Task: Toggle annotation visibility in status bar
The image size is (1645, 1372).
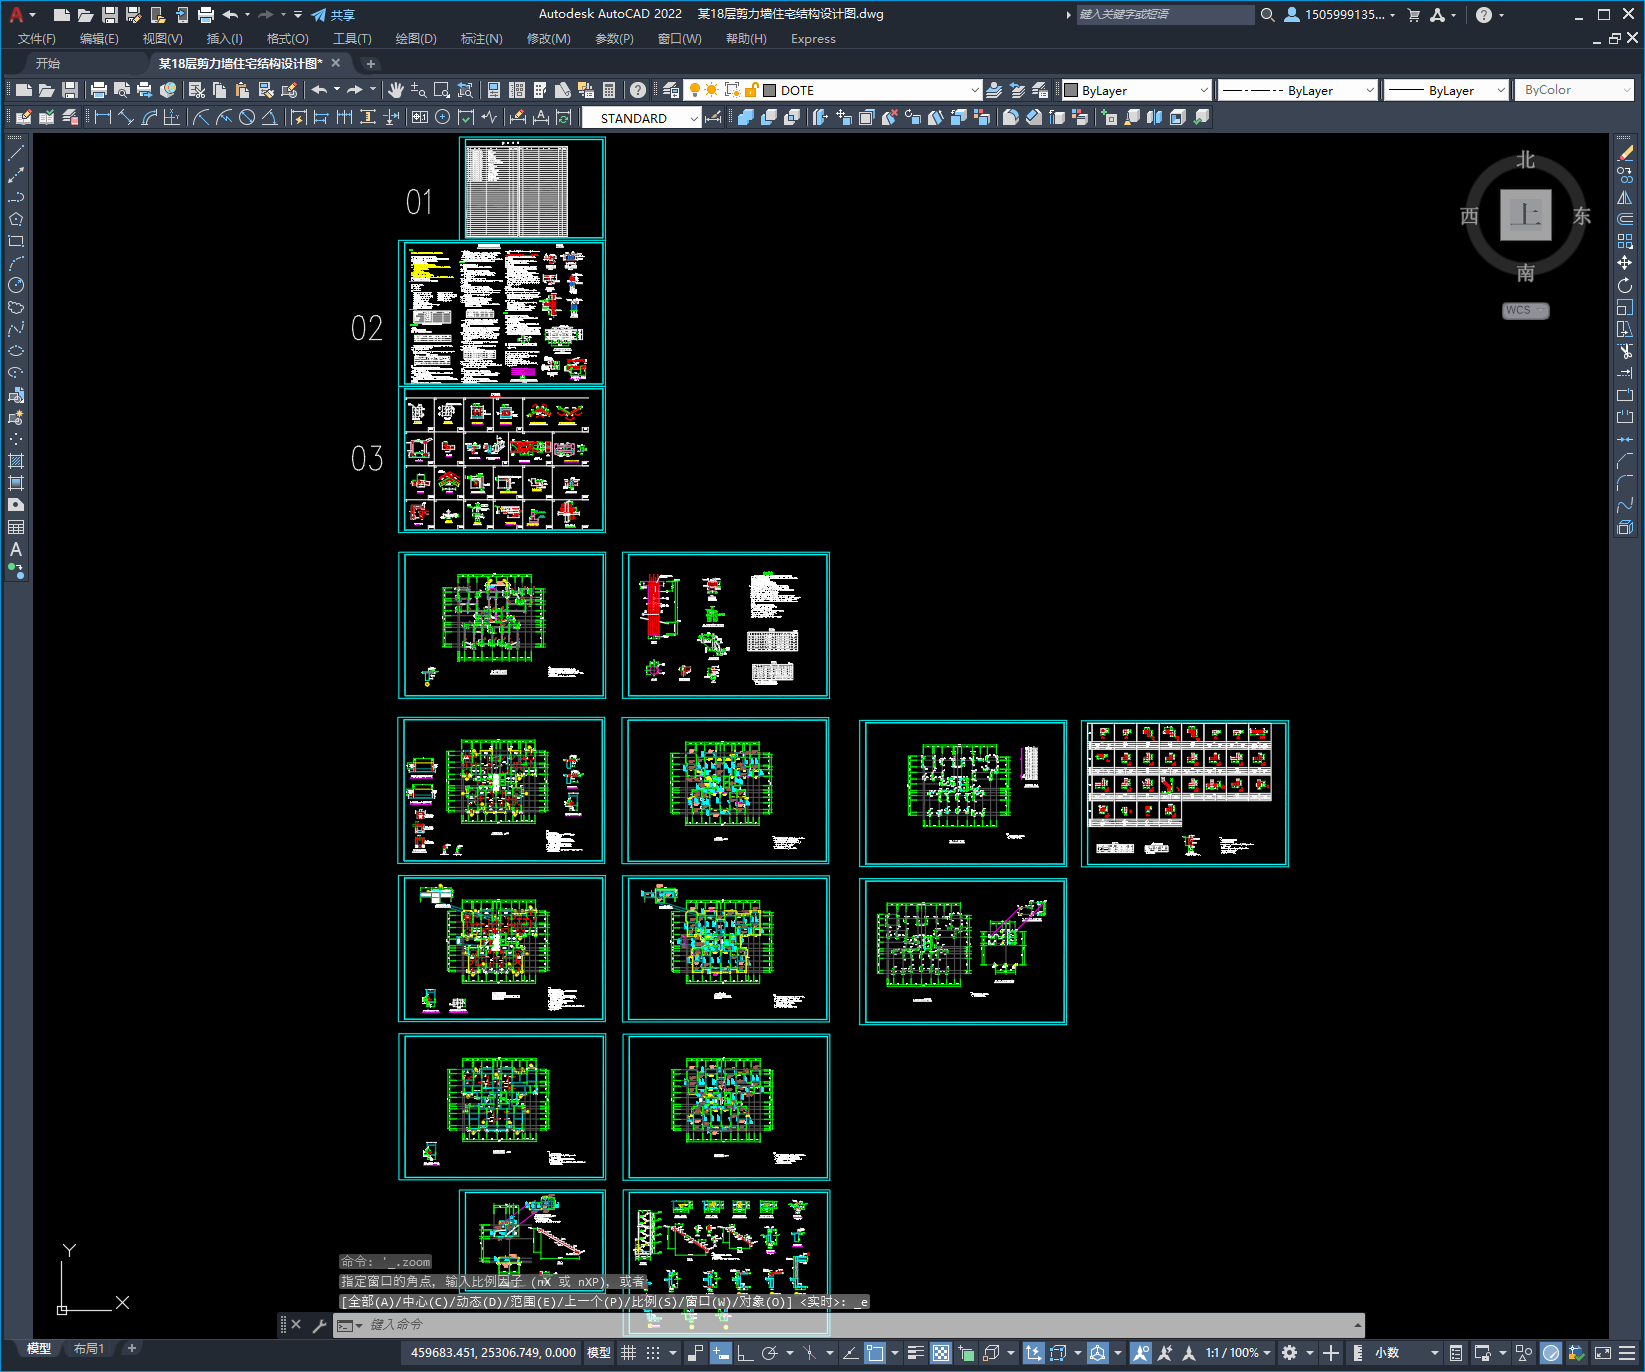Action: 1141,1353
